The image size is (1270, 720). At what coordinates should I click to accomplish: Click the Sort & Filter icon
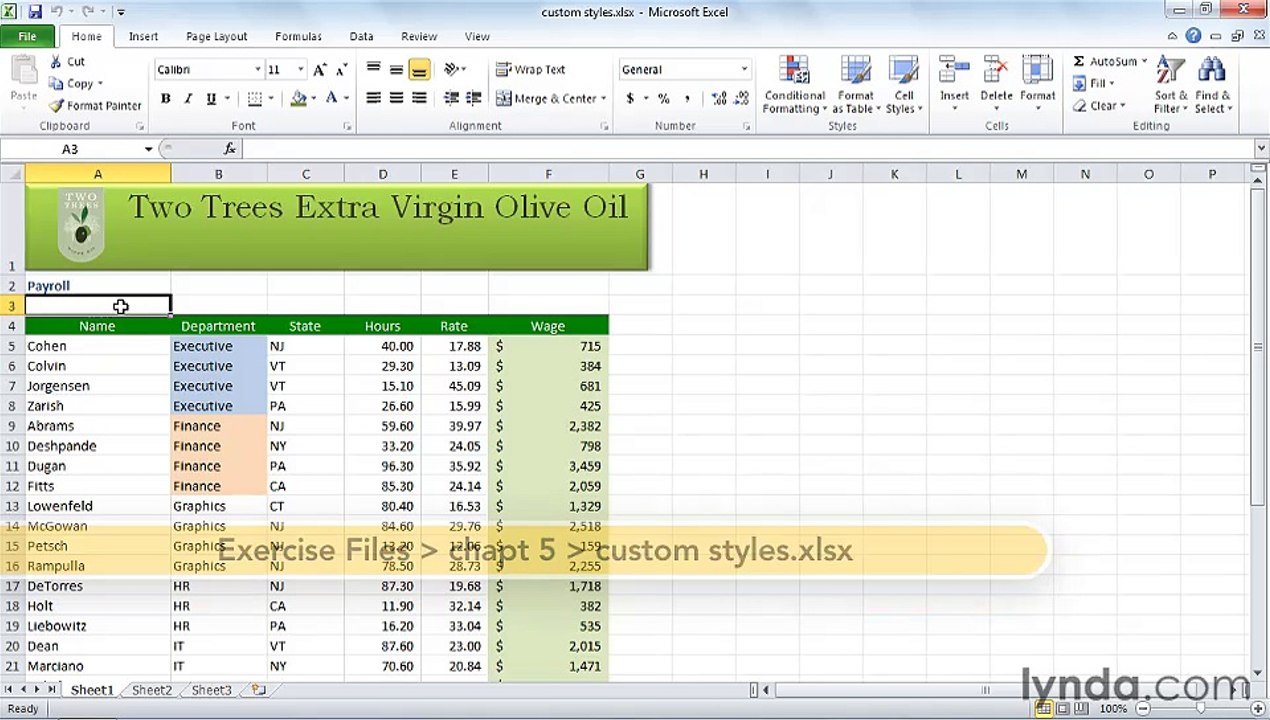tap(1170, 72)
